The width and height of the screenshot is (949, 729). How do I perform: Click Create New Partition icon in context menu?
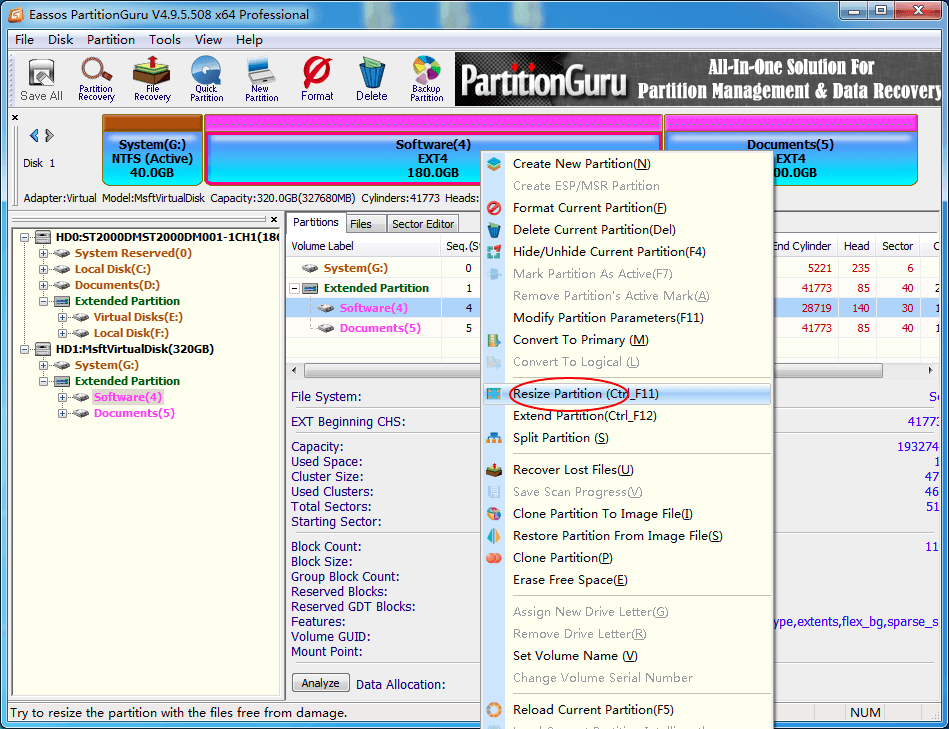494,164
